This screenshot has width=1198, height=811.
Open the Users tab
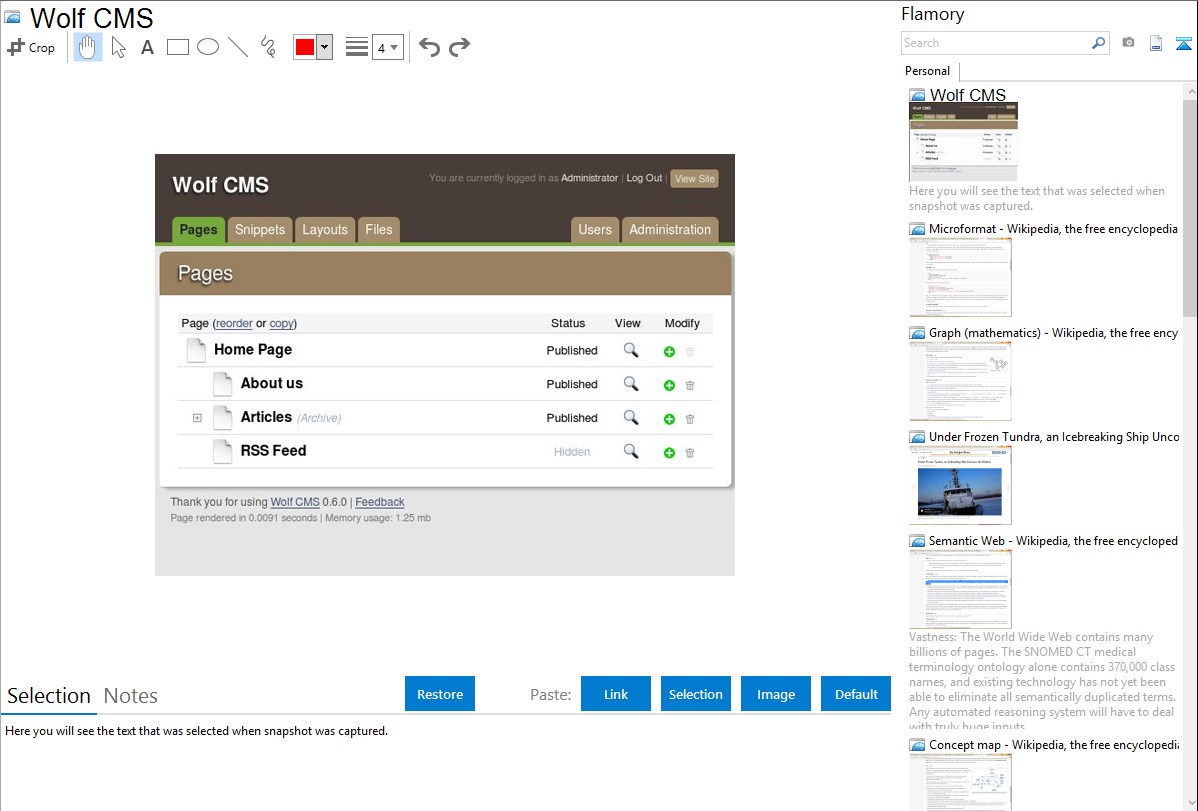594,229
